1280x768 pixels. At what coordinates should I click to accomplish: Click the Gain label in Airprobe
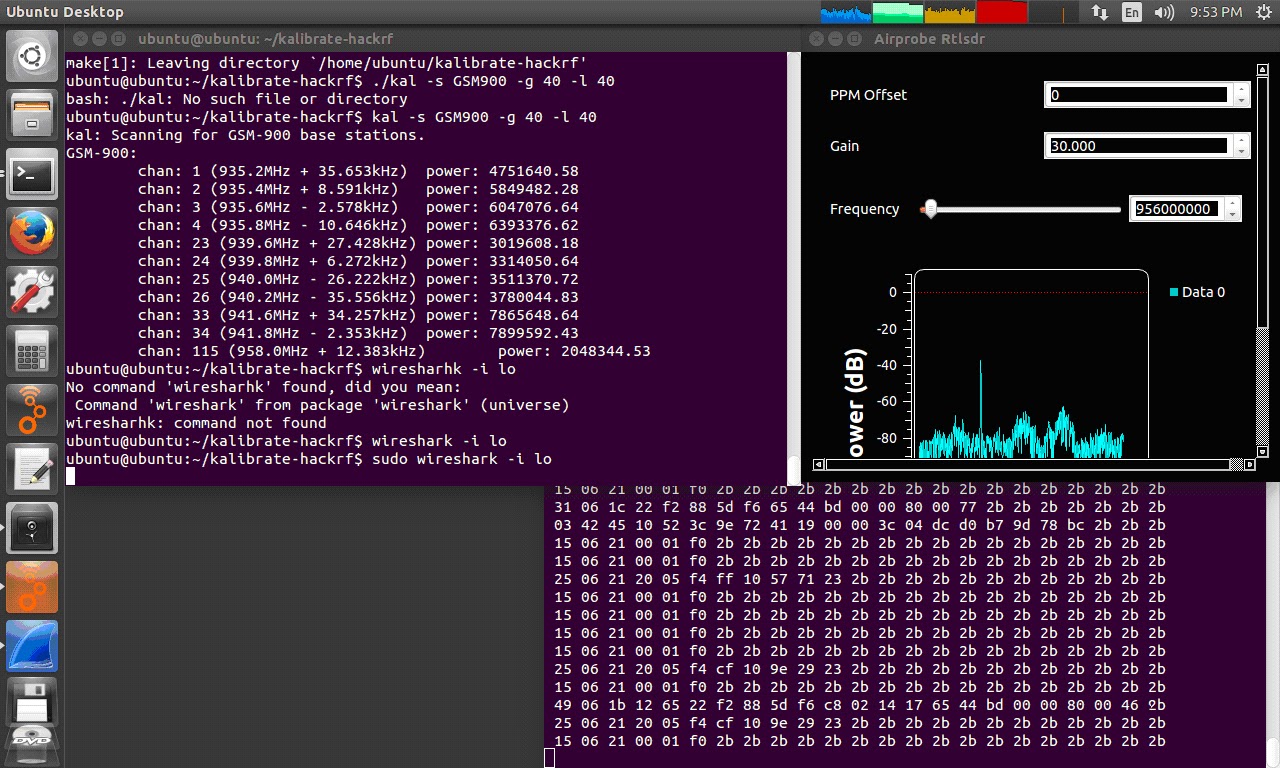844,146
